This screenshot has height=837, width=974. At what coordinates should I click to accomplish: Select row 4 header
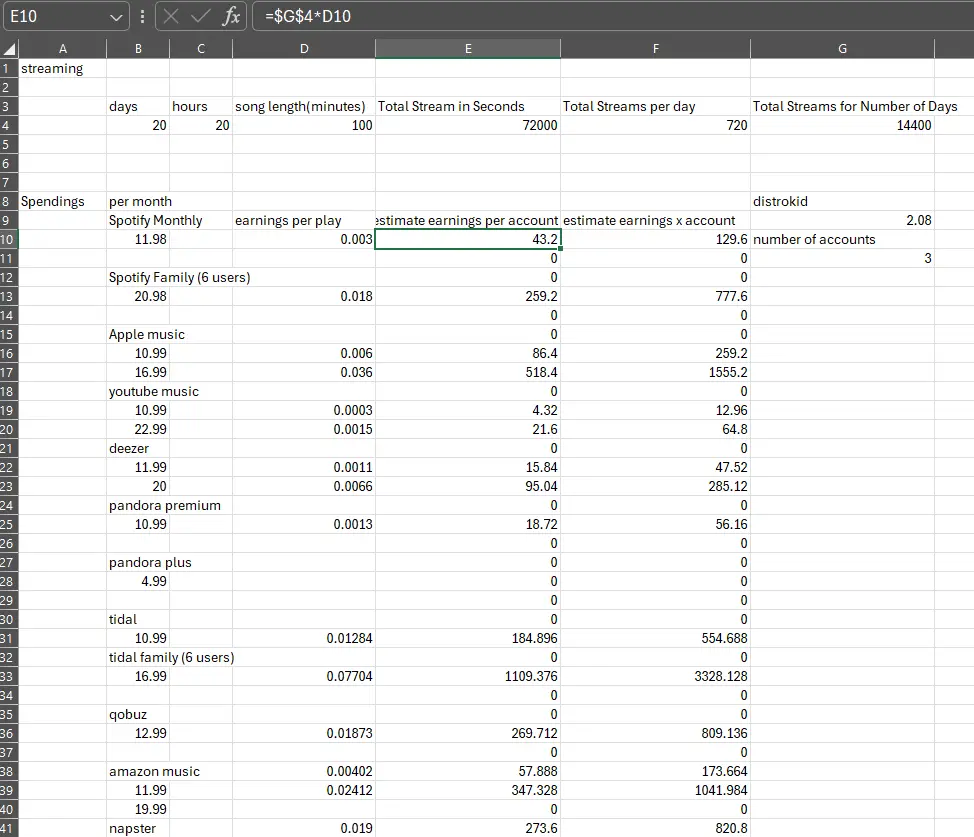pyautogui.click(x=9, y=126)
